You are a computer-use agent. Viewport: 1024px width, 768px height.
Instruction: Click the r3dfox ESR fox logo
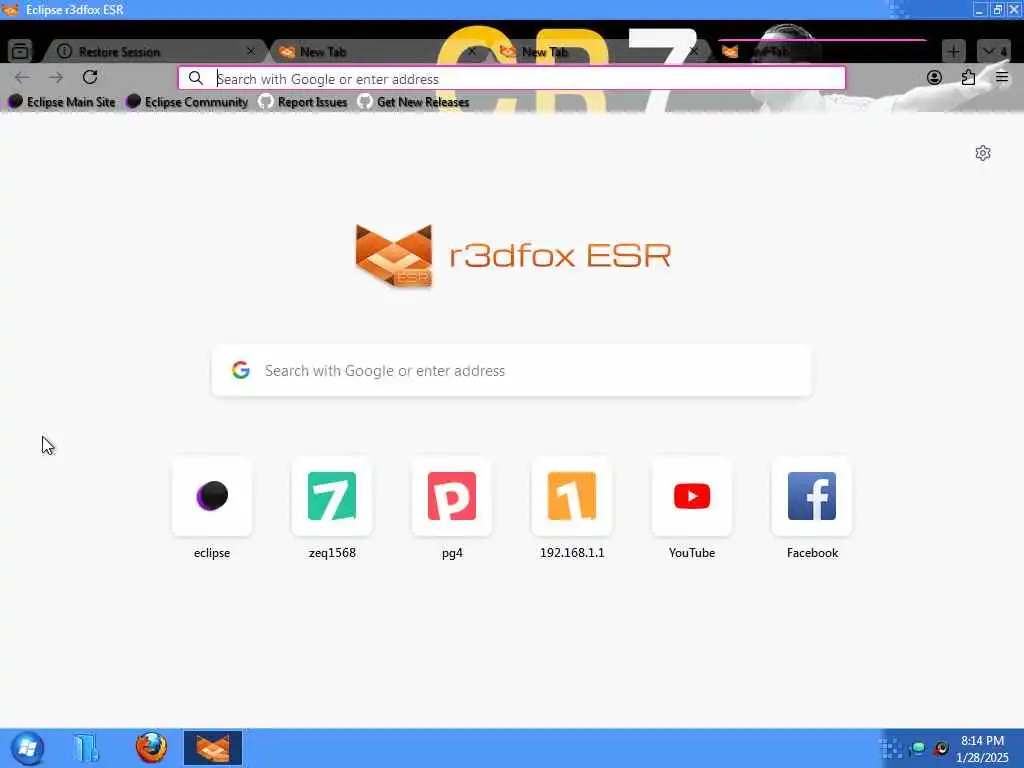[394, 255]
